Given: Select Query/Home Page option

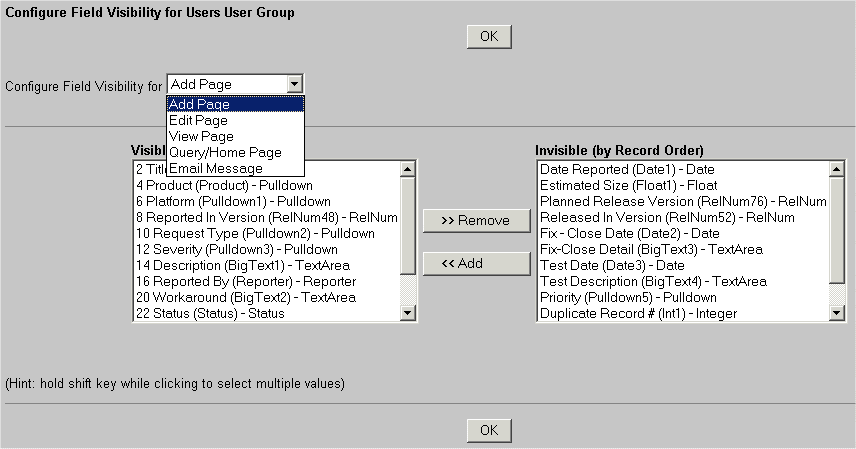Looking at the screenshot, I should pos(225,152).
